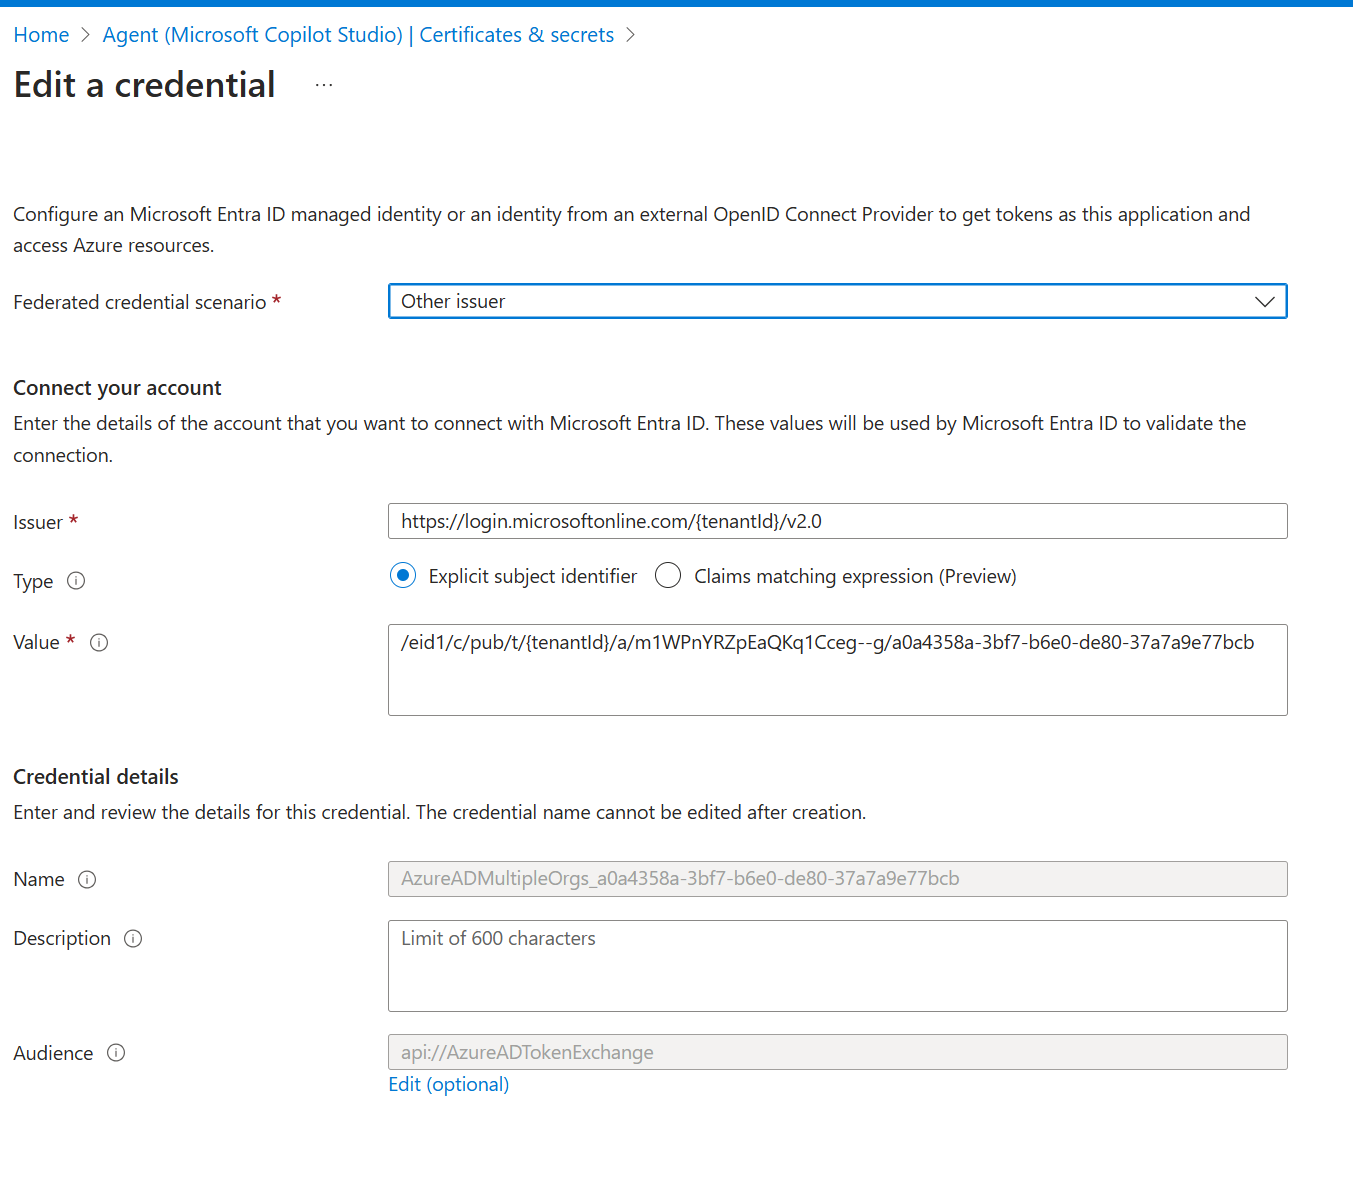1353x1177 pixels.
Task: Select Explicit subject identifier radio button
Action: (x=403, y=576)
